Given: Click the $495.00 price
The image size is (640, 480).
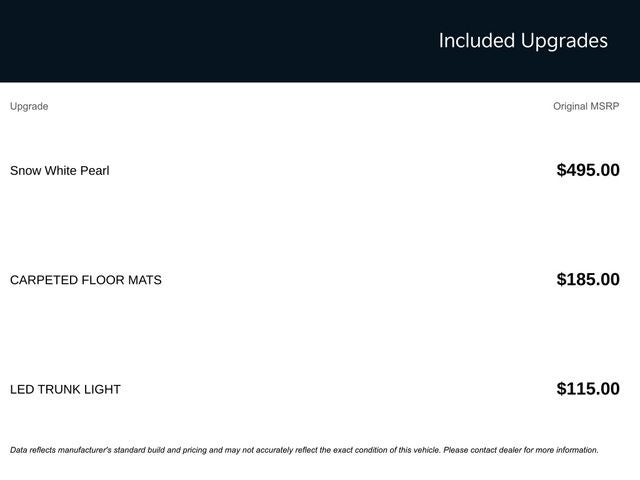Looking at the screenshot, I should pos(588,170).
